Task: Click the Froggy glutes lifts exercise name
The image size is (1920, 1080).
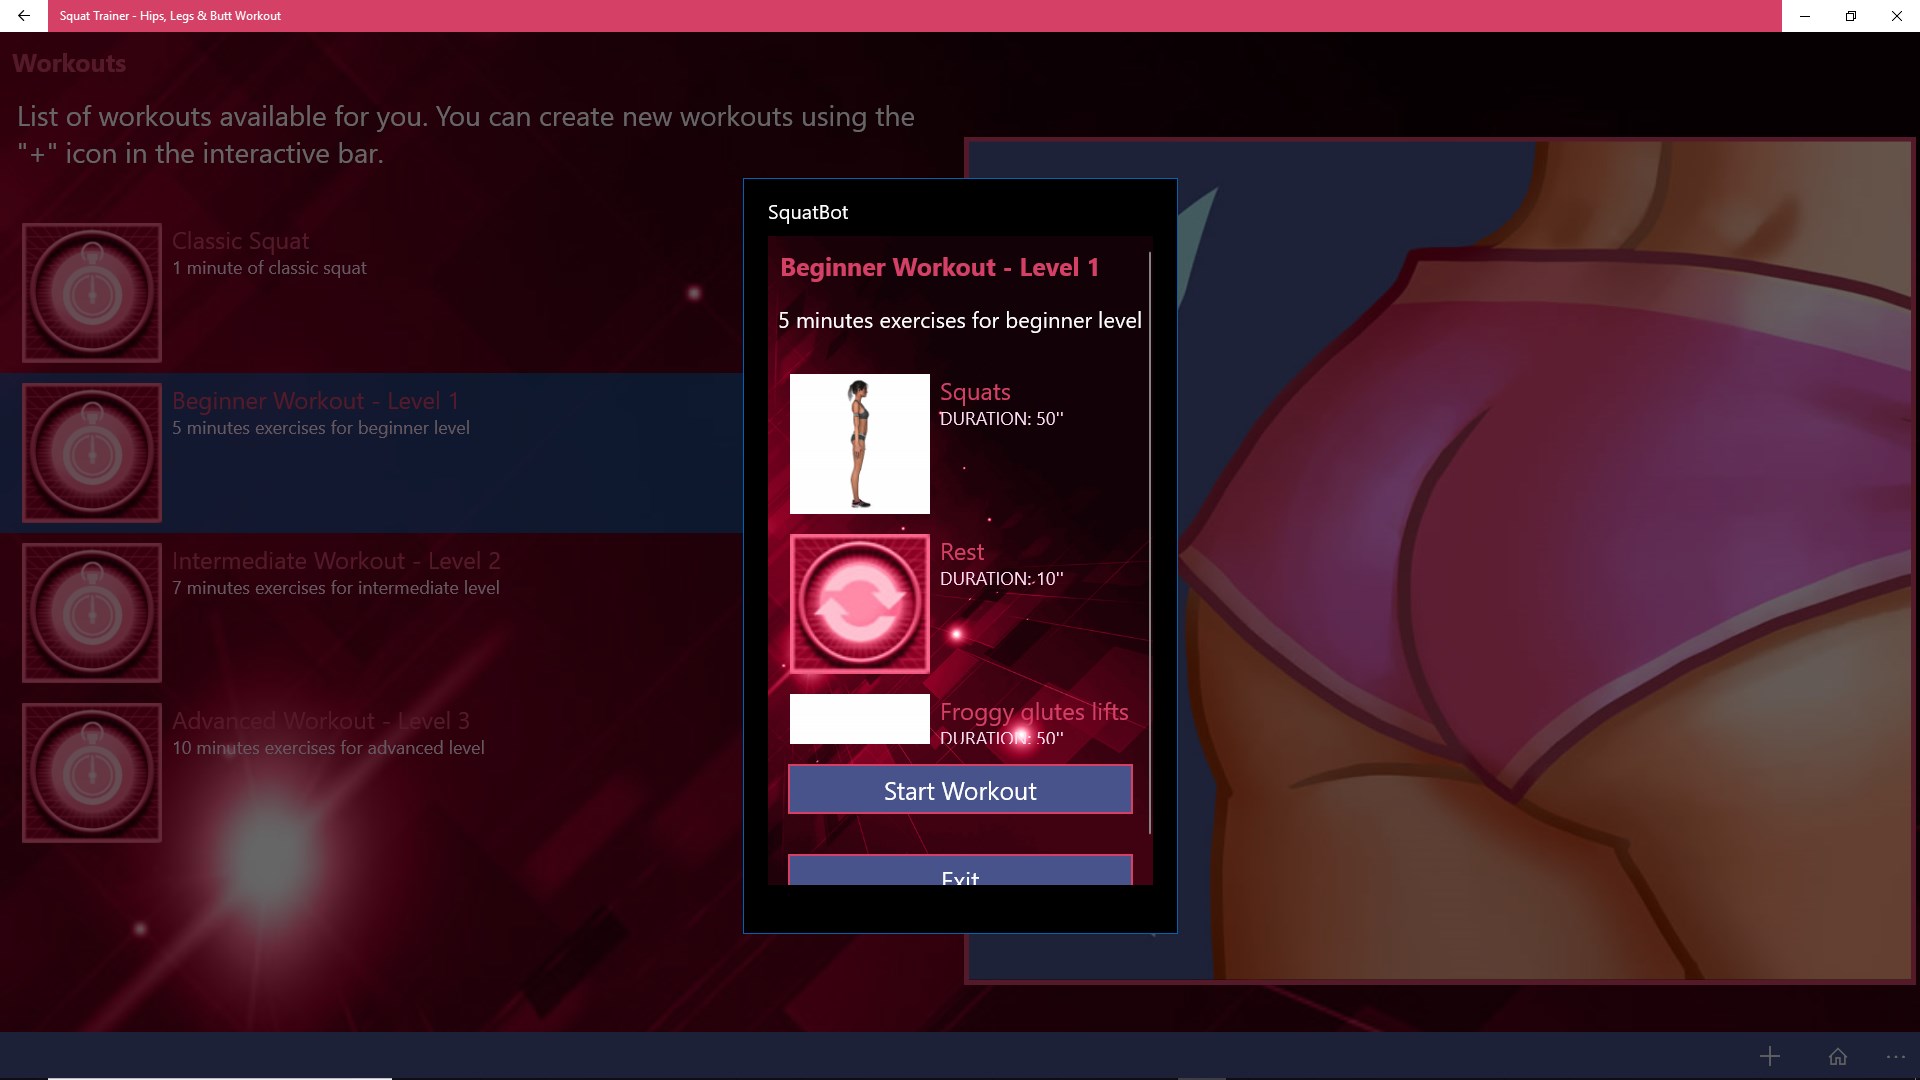Action: coord(1033,712)
